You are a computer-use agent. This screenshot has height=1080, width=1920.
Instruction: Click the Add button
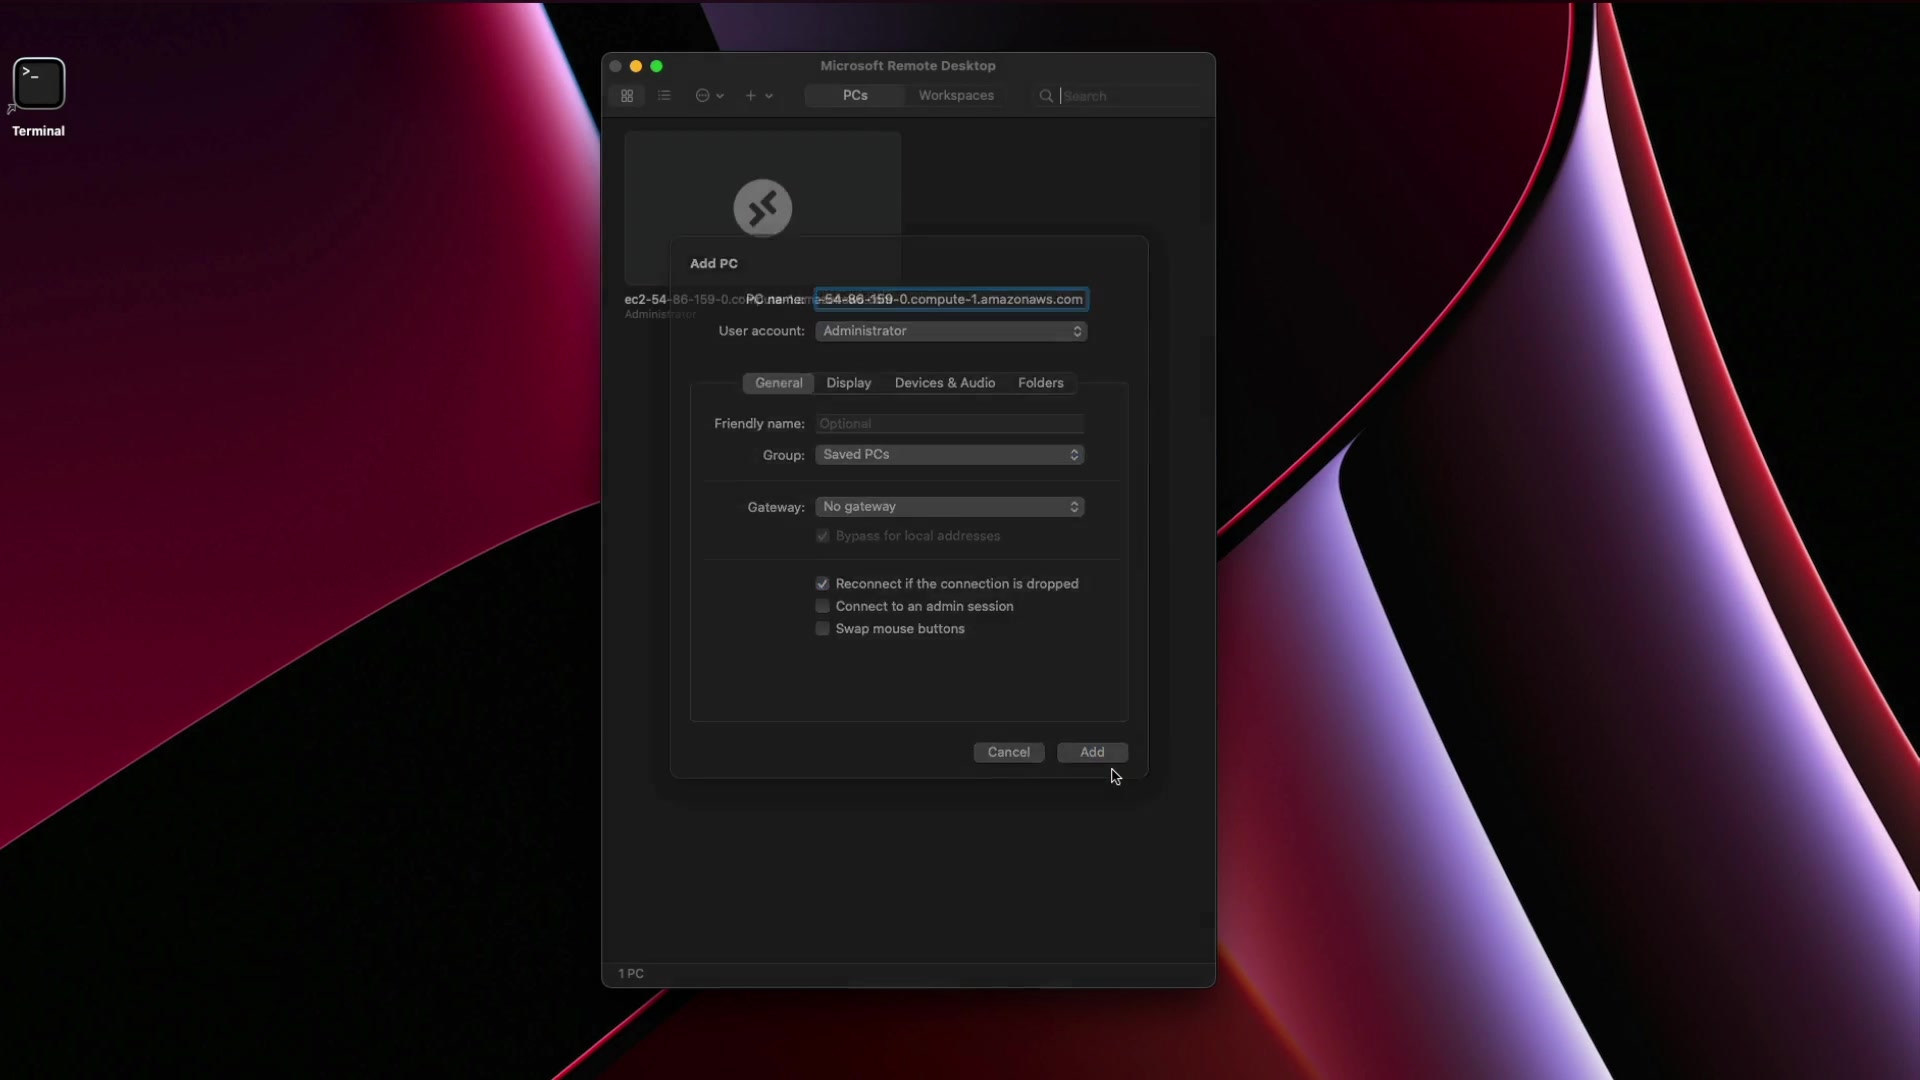click(x=1092, y=752)
